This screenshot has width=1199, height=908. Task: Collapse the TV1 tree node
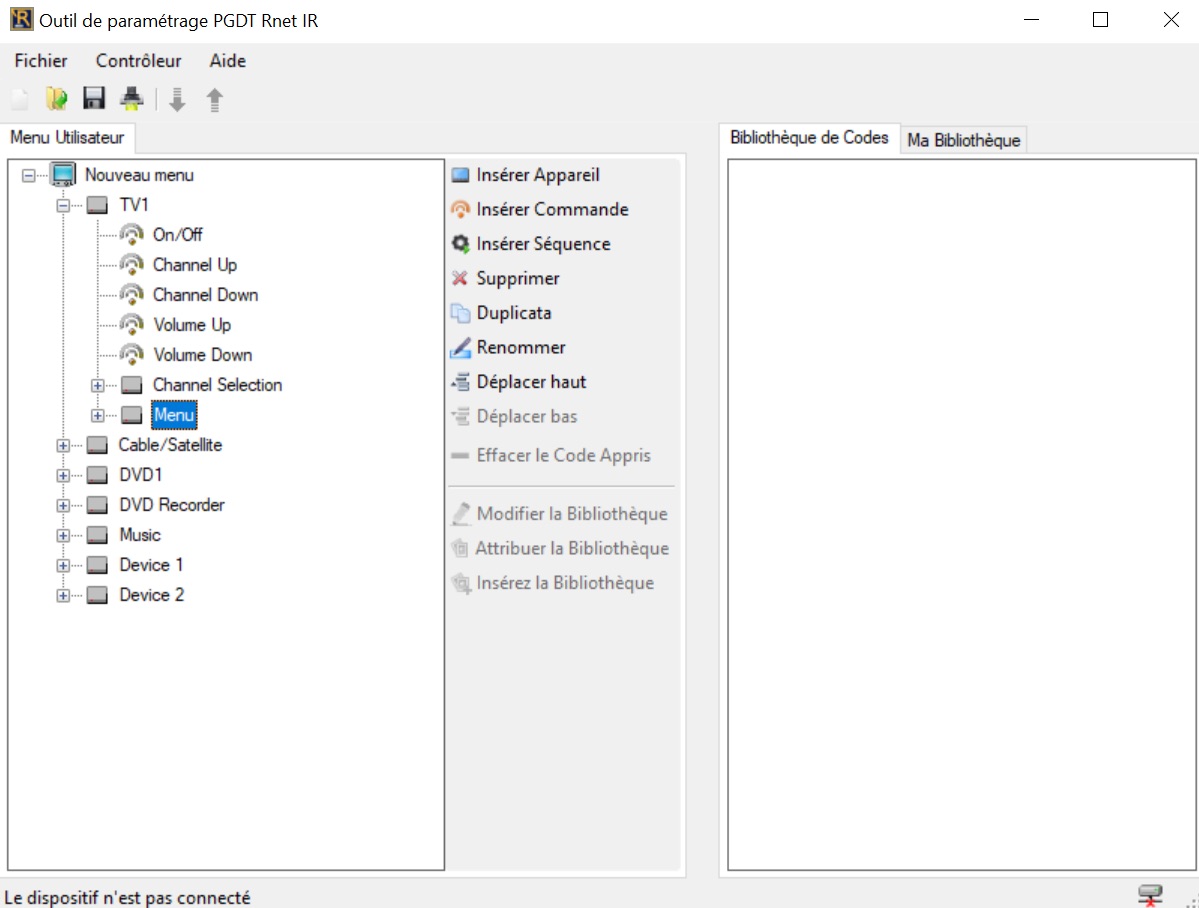64,205
